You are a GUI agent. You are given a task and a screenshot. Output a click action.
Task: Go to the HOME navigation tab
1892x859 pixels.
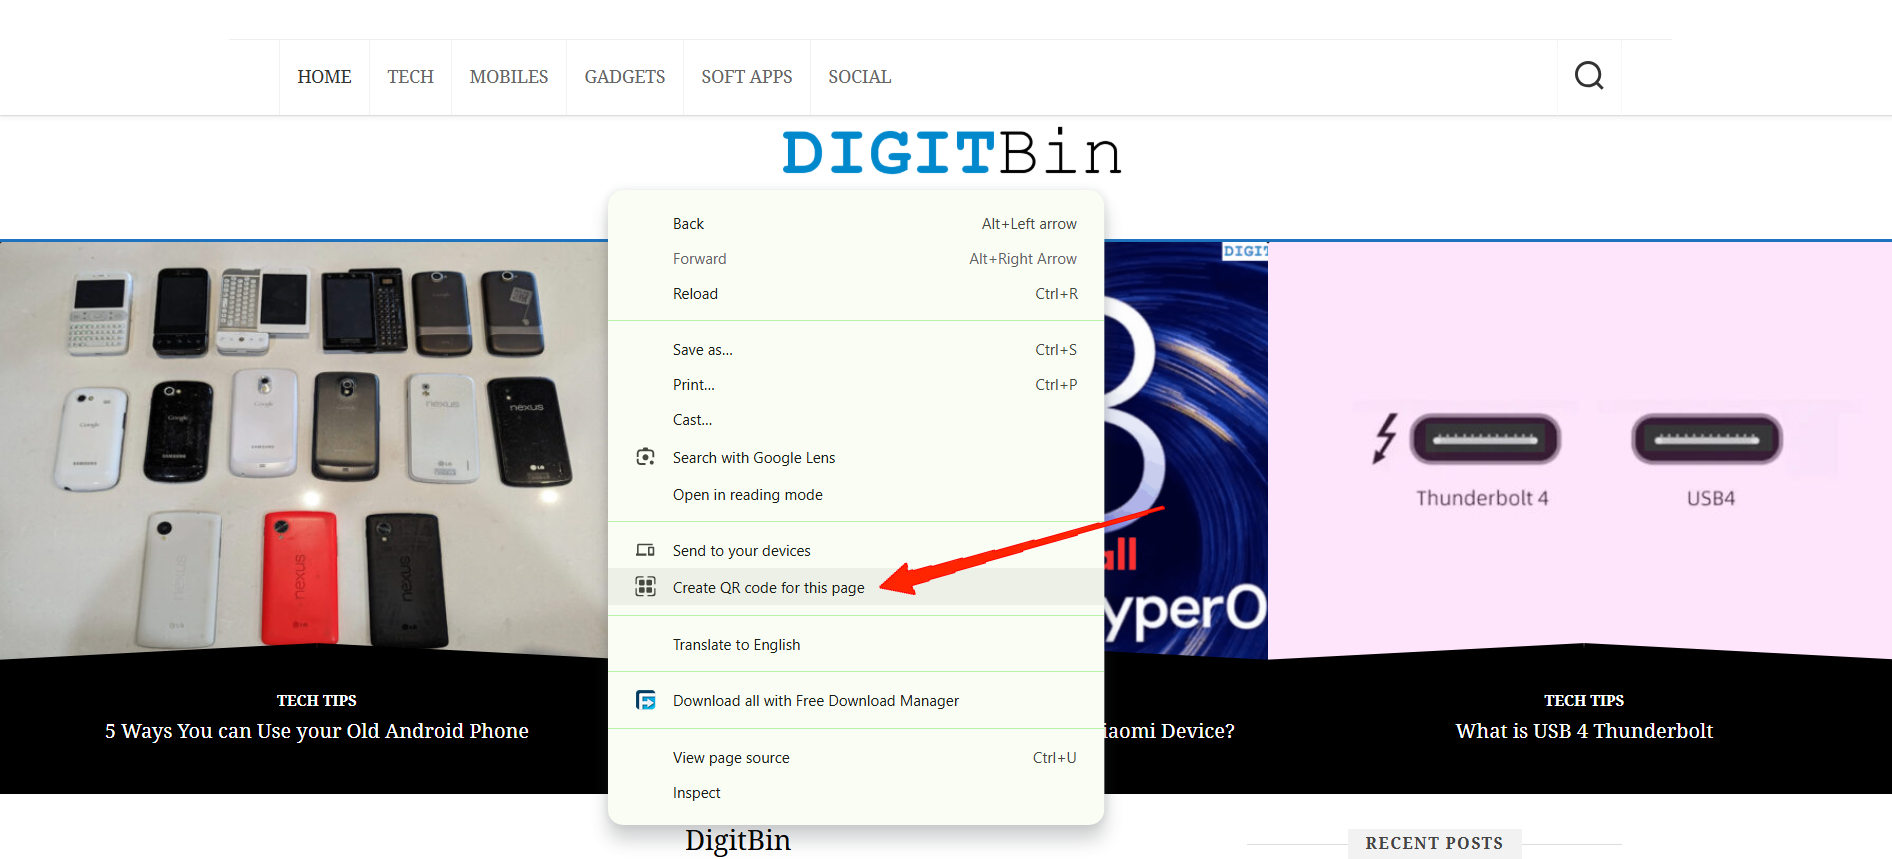tap(324, 77)
